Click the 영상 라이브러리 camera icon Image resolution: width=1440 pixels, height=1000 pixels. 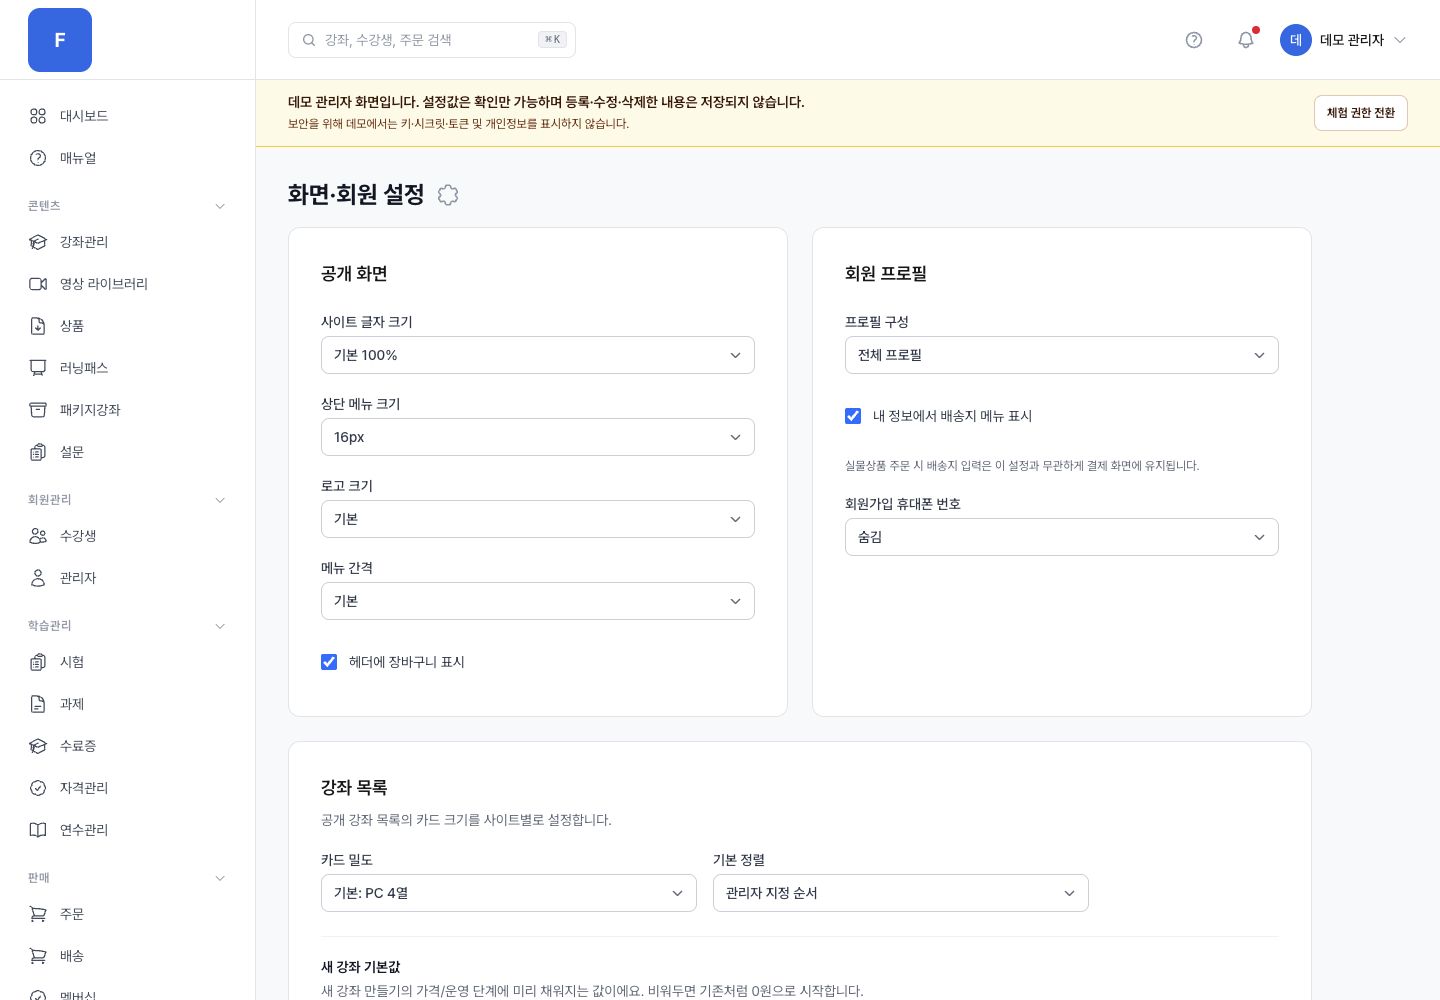(x=38, y=284)
